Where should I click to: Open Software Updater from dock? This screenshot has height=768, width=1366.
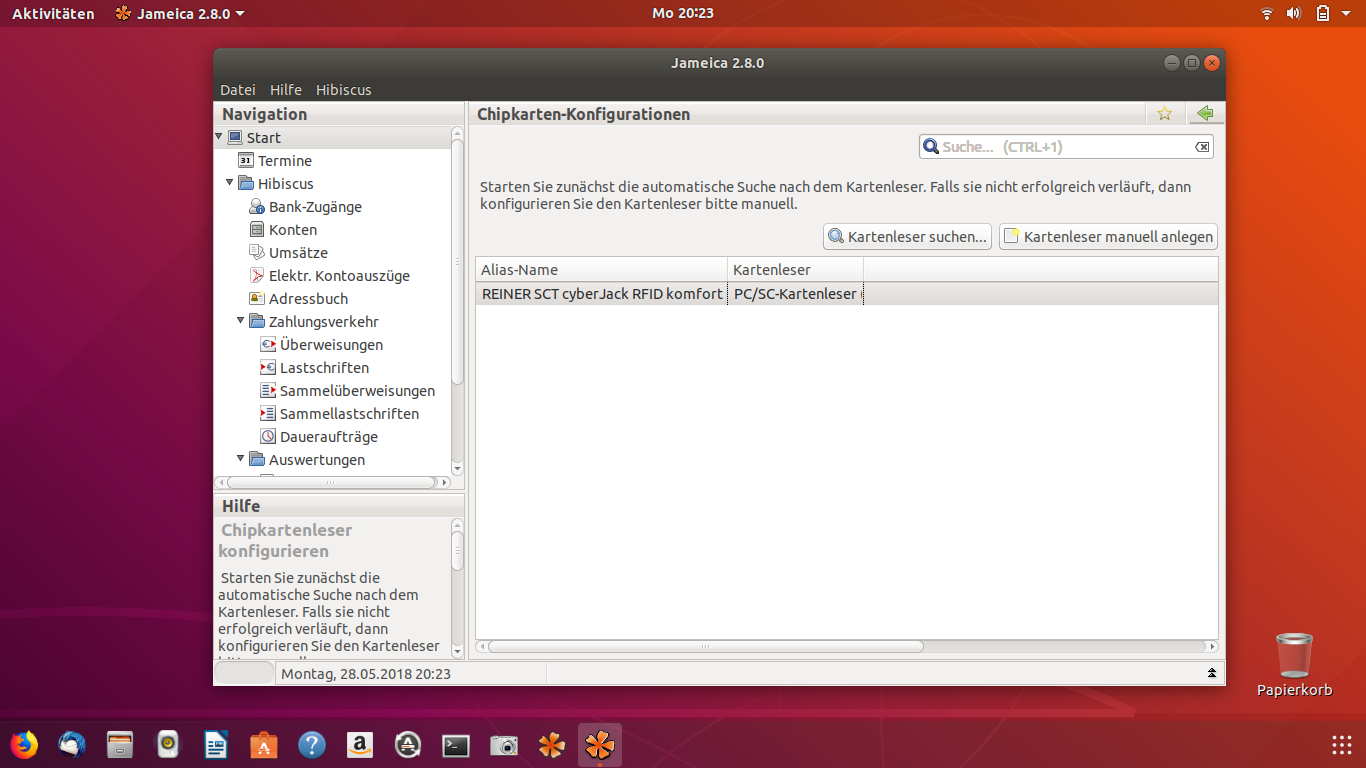pyautogui.click(x=408, y=745)
